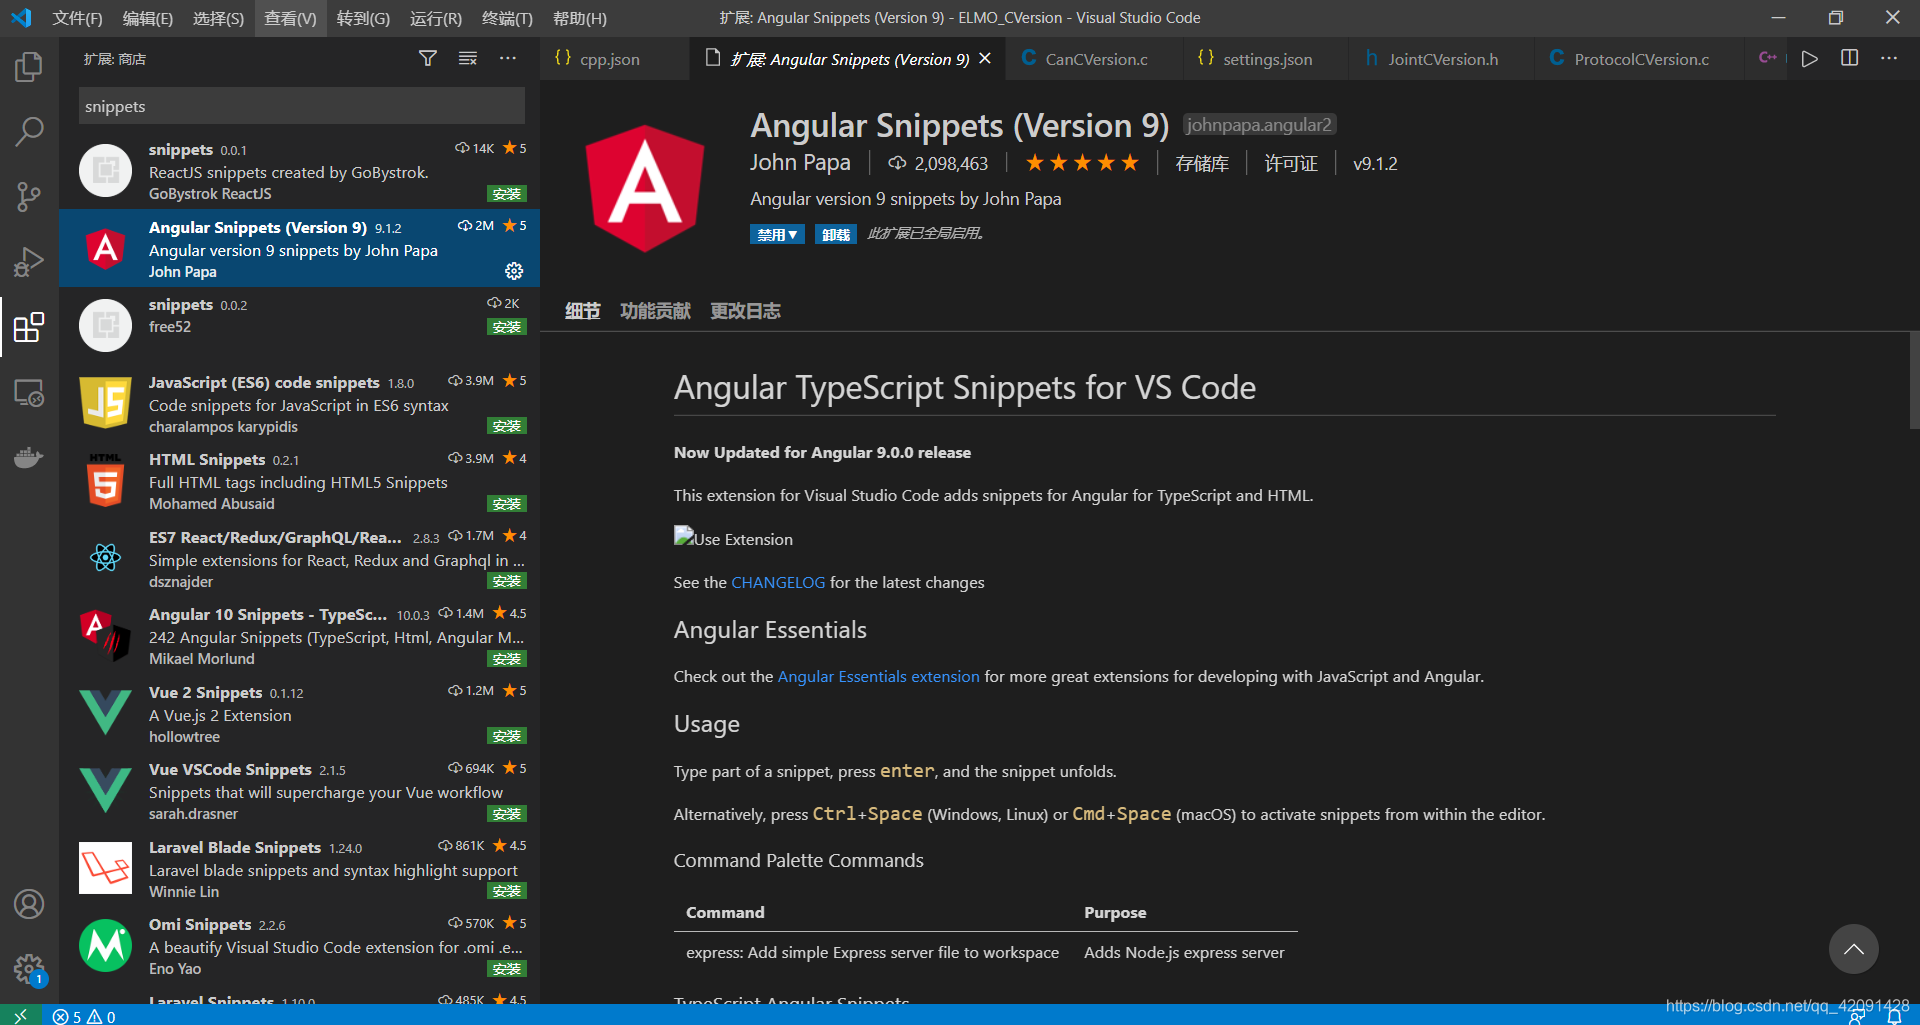The height and width of the screenshot is (1025, 1920).
Task: Open the CHANGELOG link
Action: coord(778,582)
